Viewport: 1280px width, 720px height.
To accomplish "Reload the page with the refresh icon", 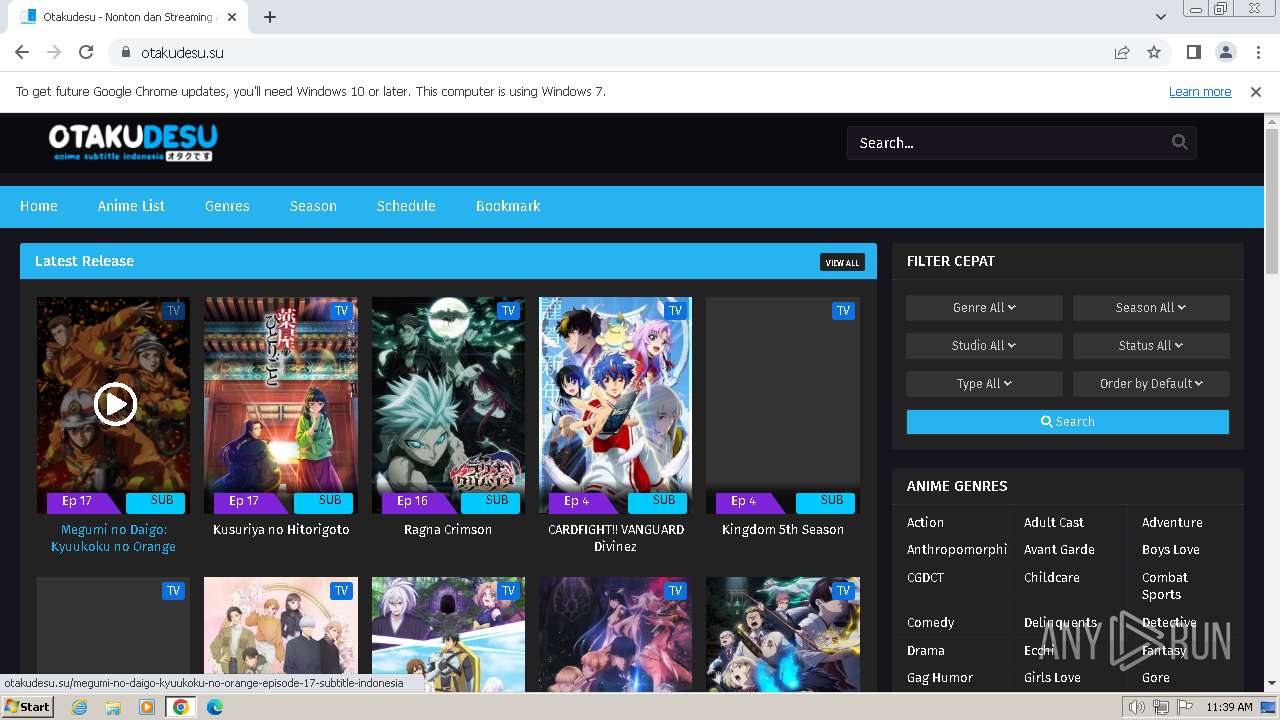I will coord(86,52).
